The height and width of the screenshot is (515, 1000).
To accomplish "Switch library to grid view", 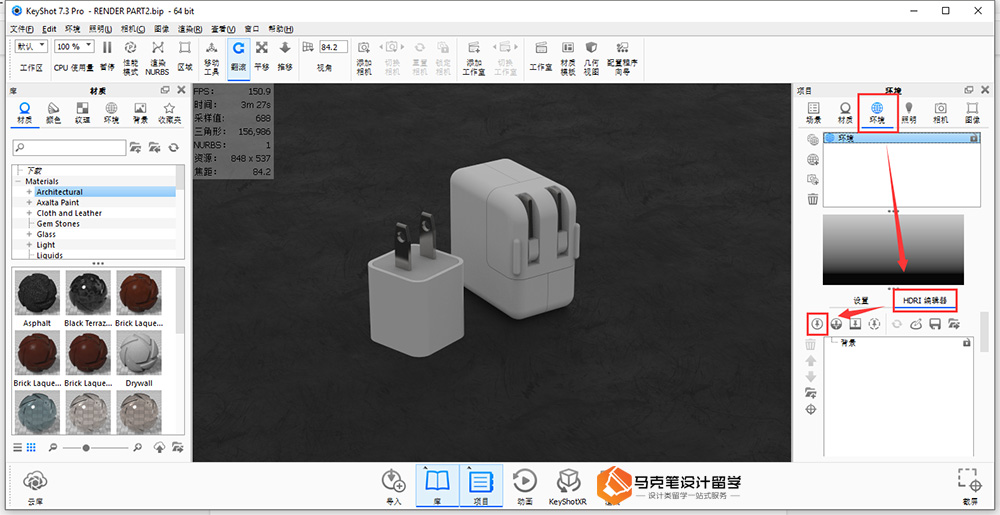I will pos(31,447).
